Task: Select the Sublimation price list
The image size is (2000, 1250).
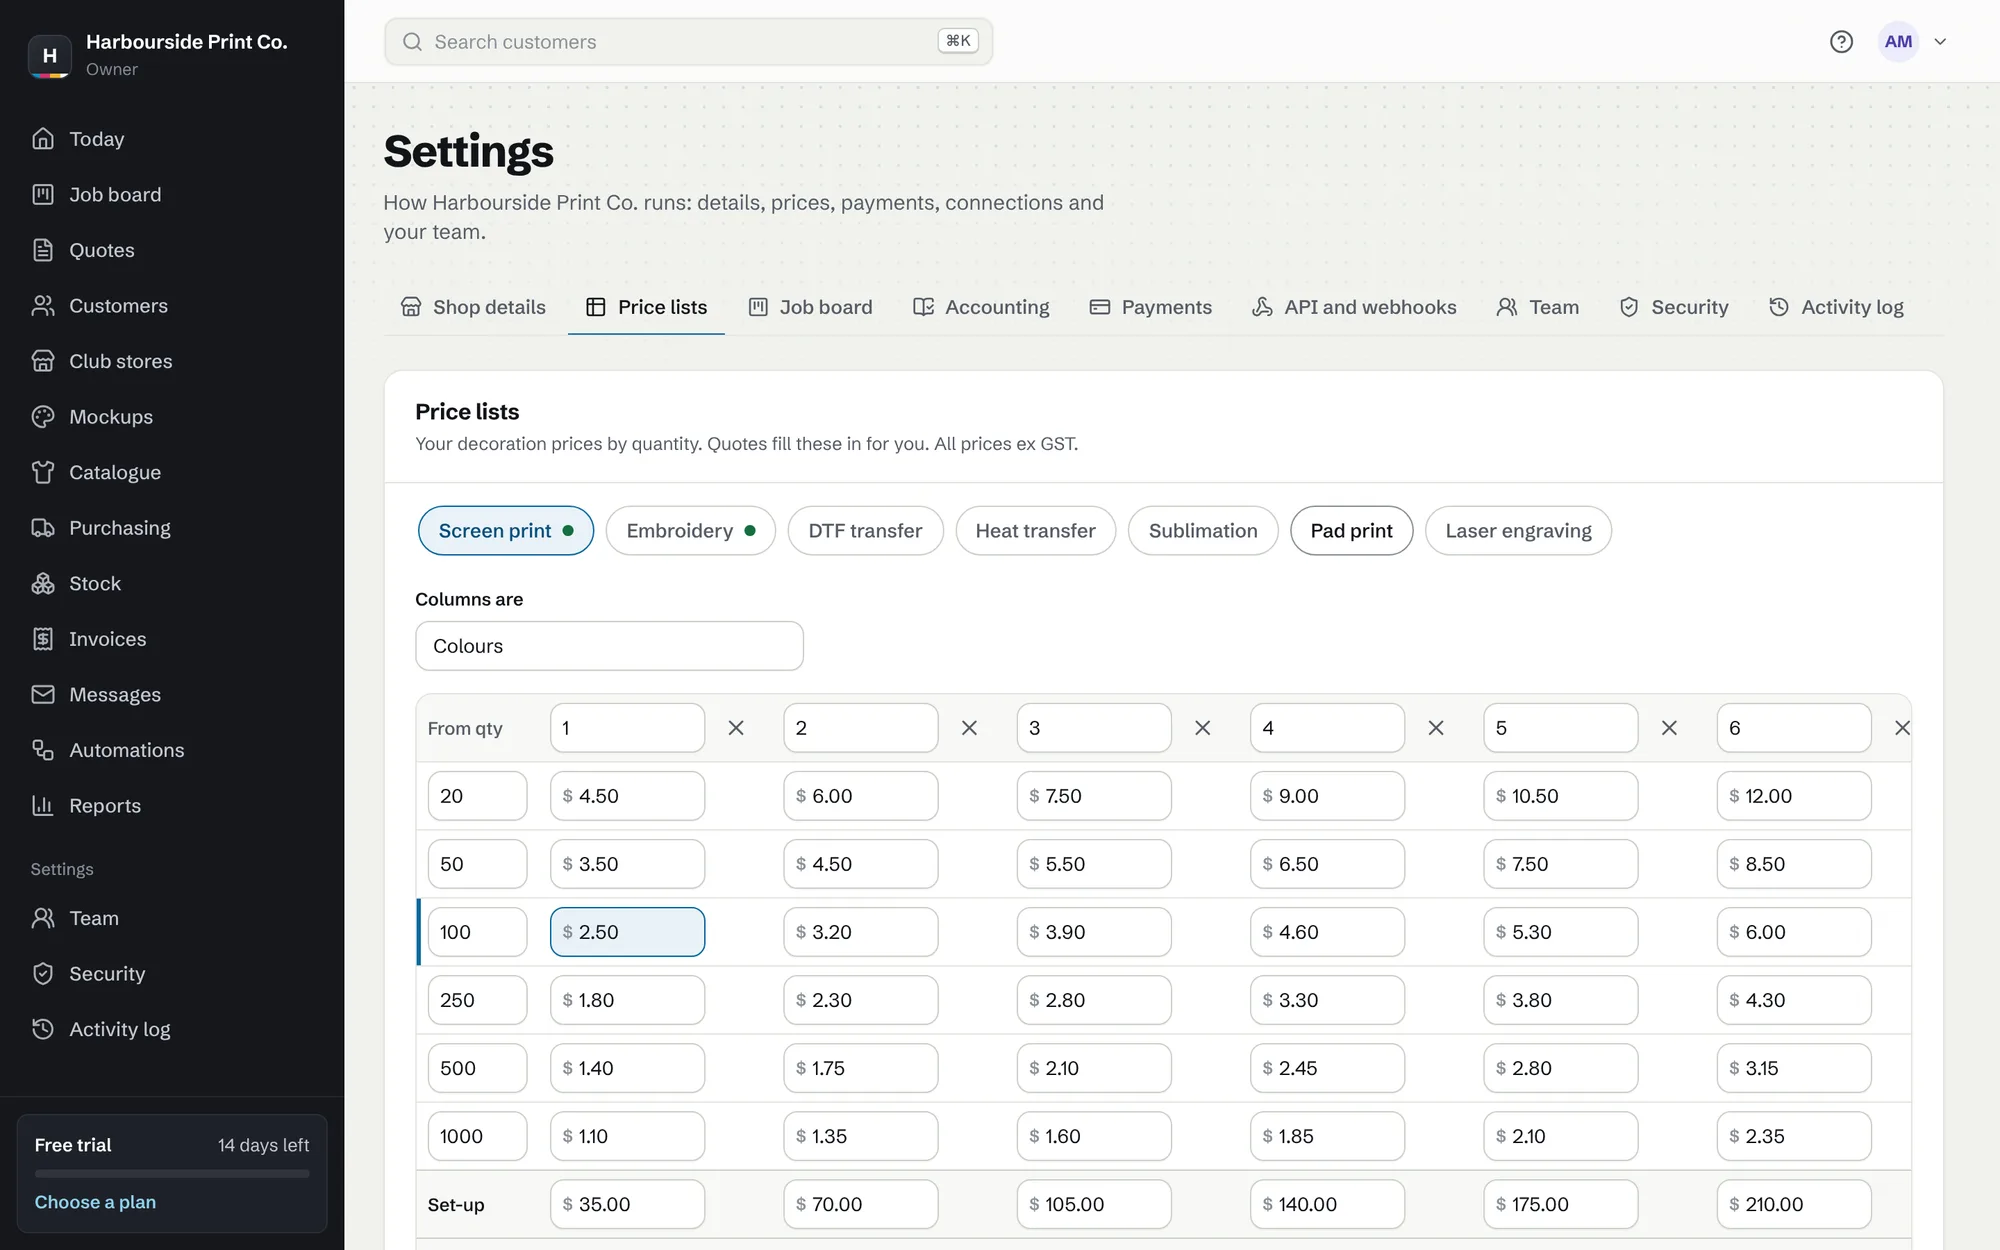Action: point(1203,531)
